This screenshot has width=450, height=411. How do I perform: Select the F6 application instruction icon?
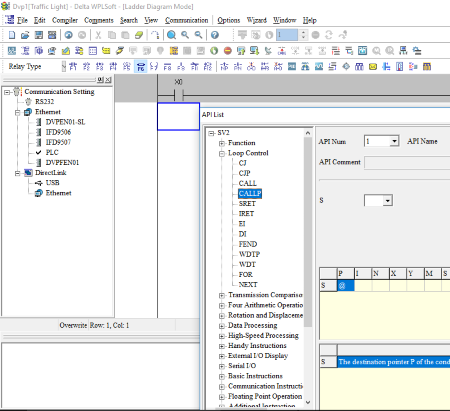(x=141, y=66)
